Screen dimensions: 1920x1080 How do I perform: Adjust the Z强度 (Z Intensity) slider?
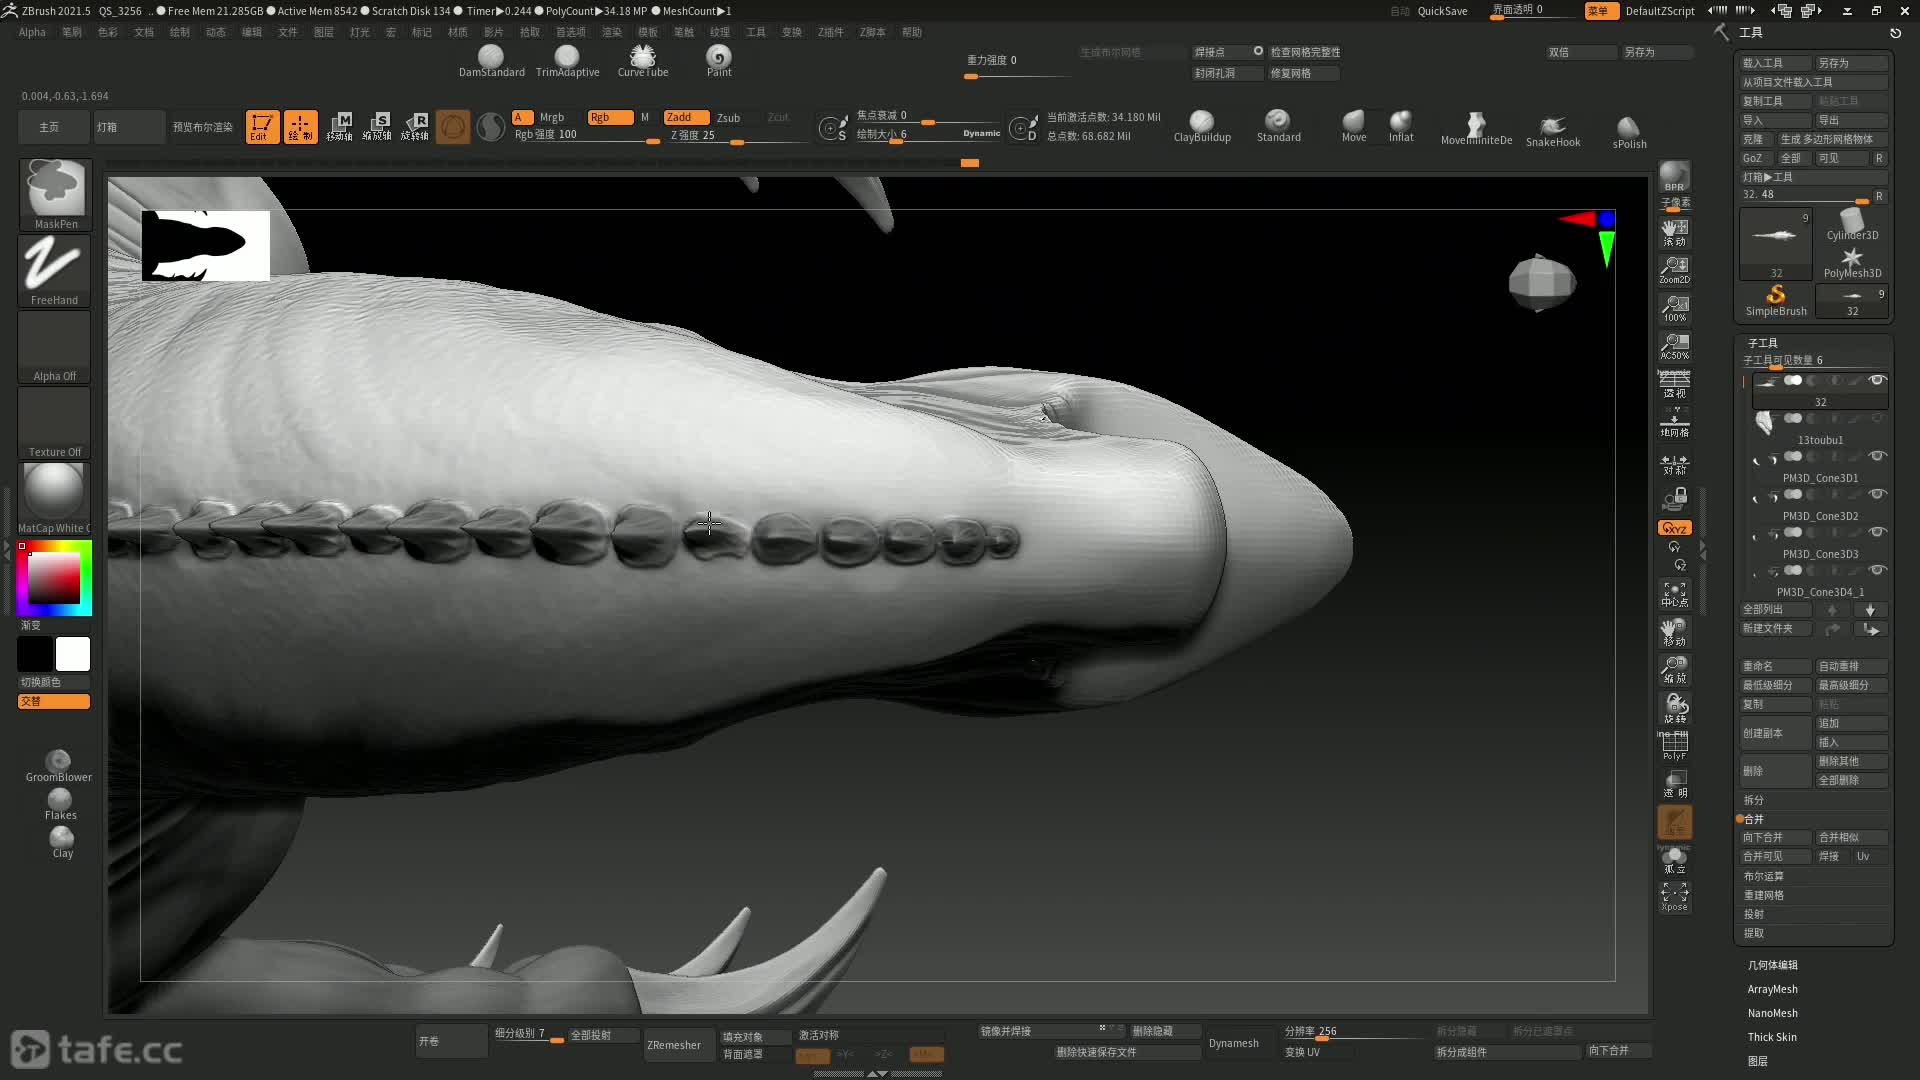pos(737,135)
